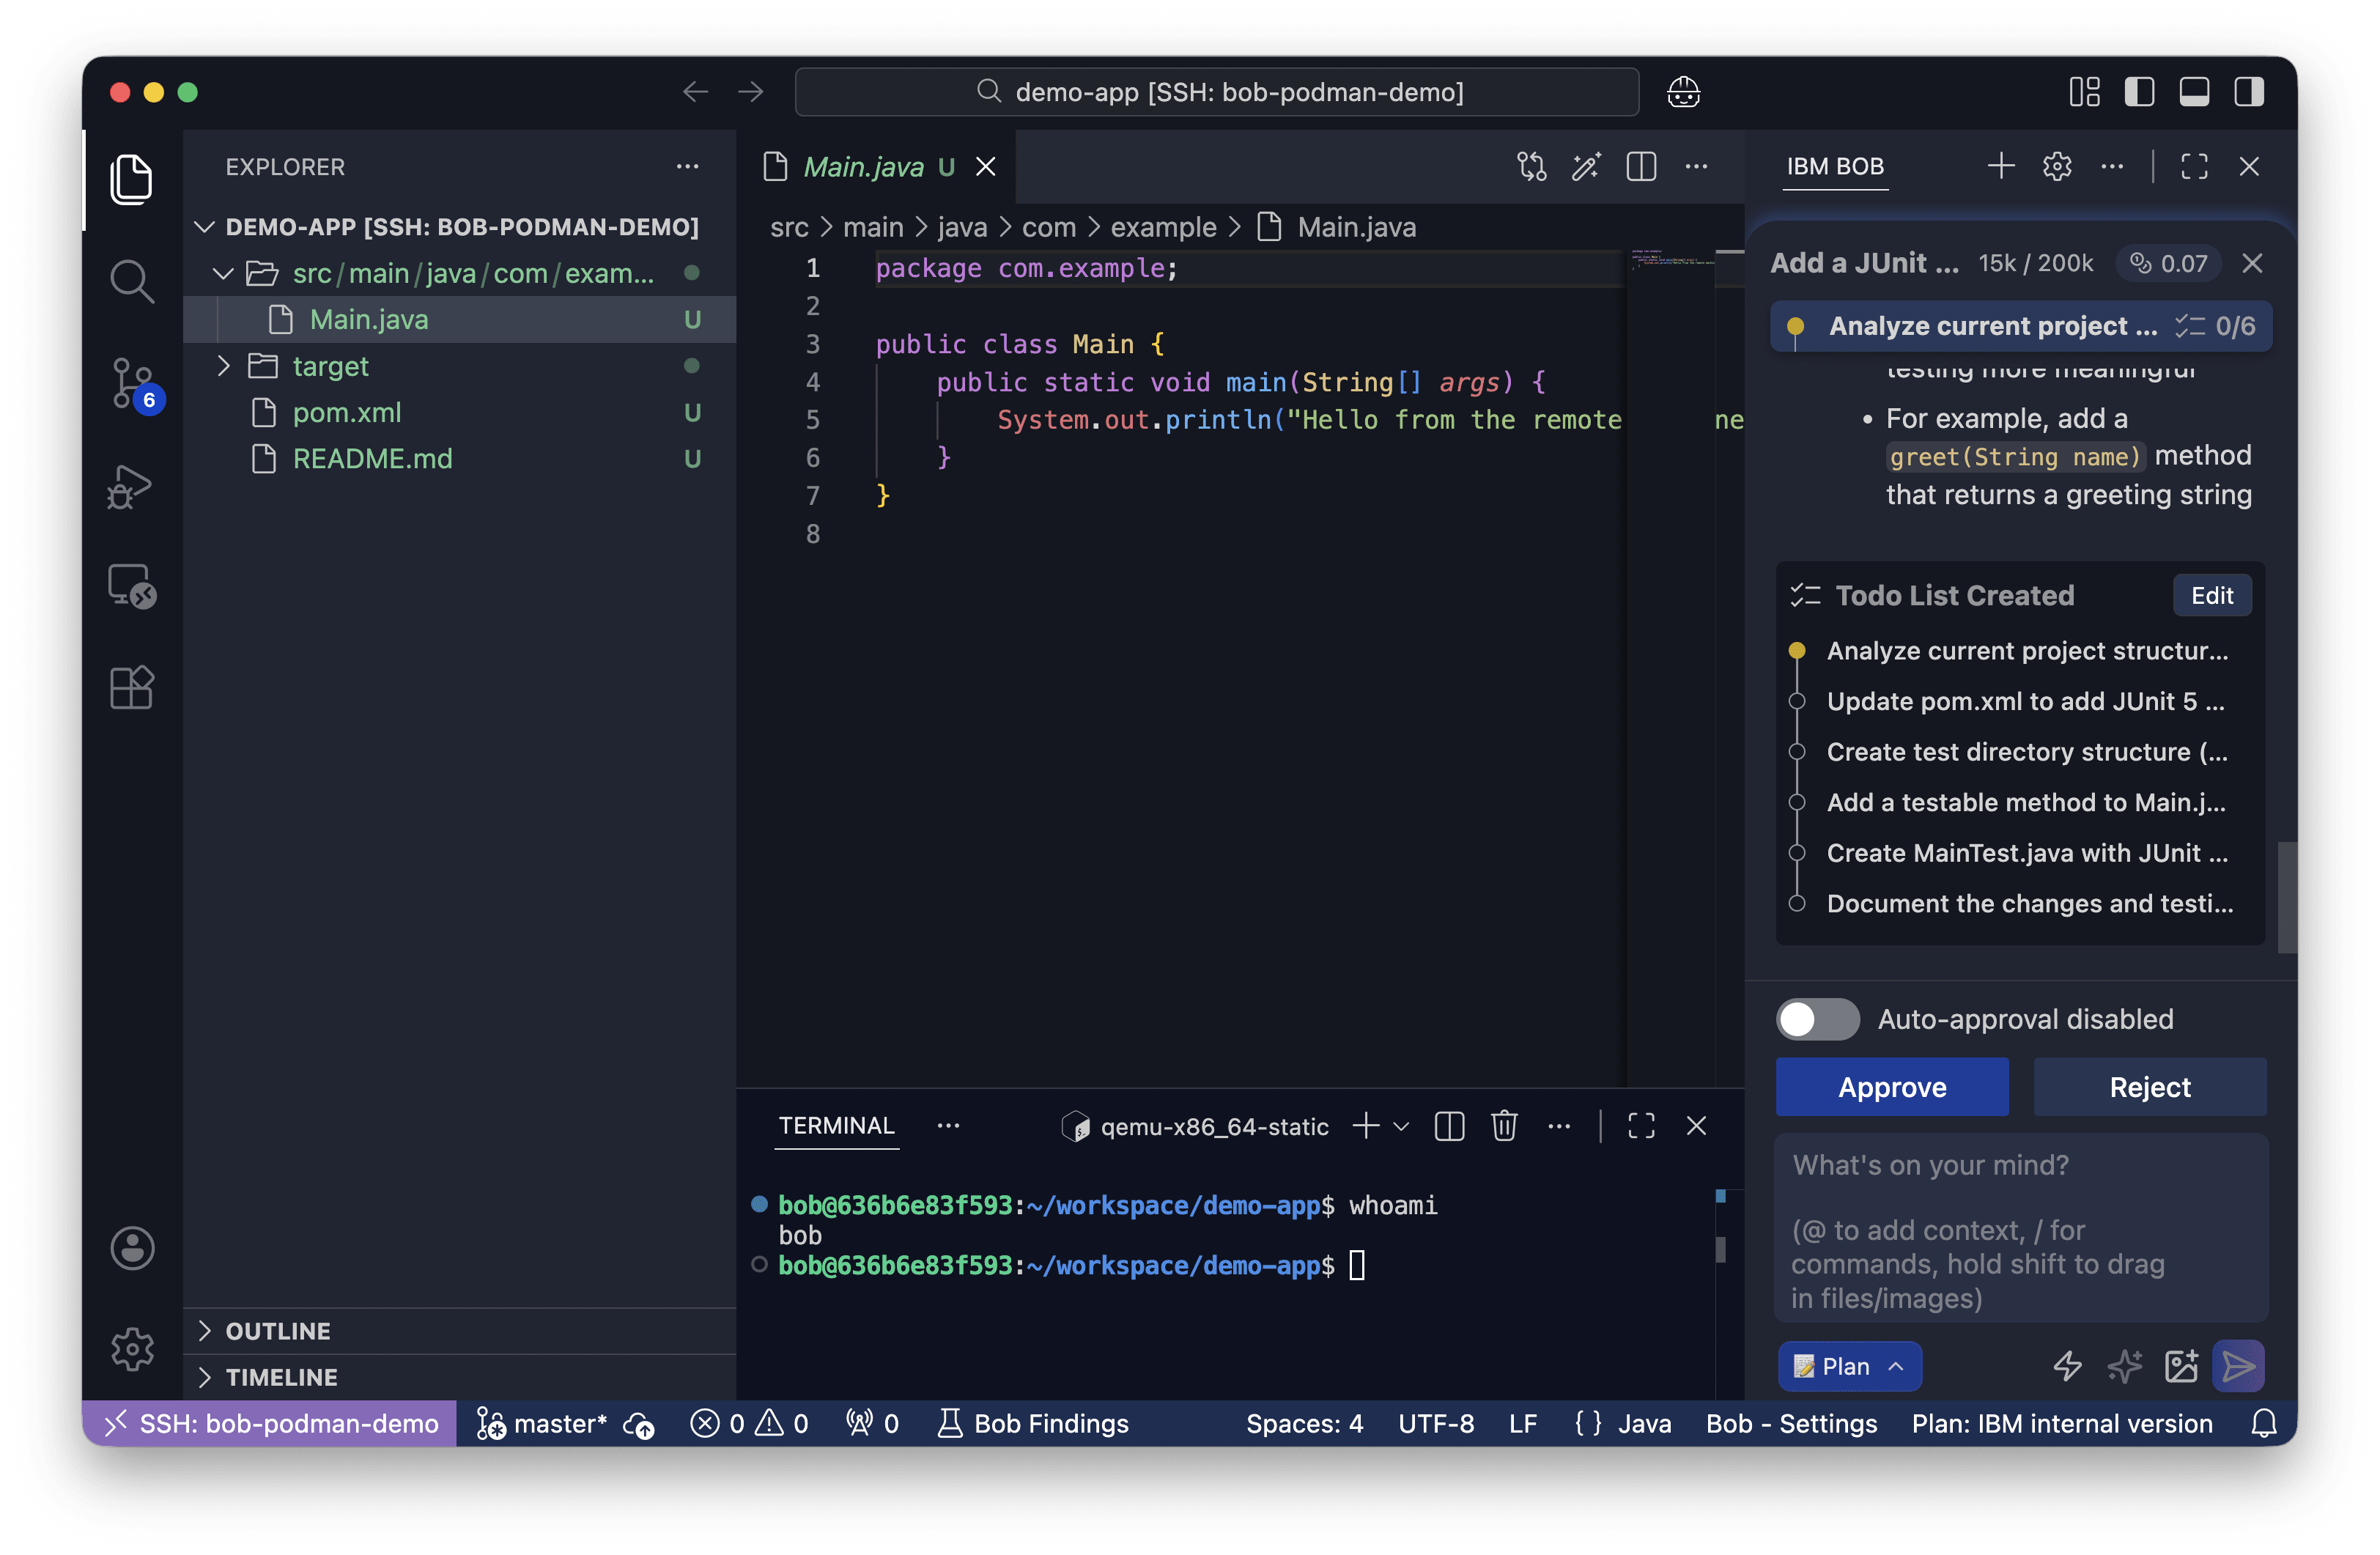Kill terminal with trash icon
Viewport: 2380px width, 1555px height.
coord(1504,1126)
